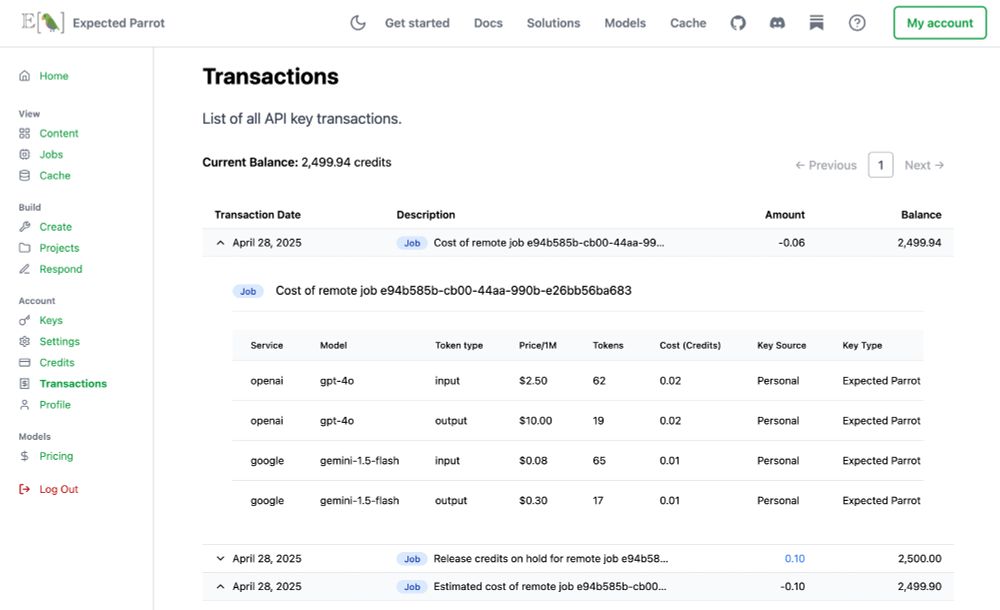
Task: Click the Jobs icon in sidebar
Action: (x=24, y=154)
